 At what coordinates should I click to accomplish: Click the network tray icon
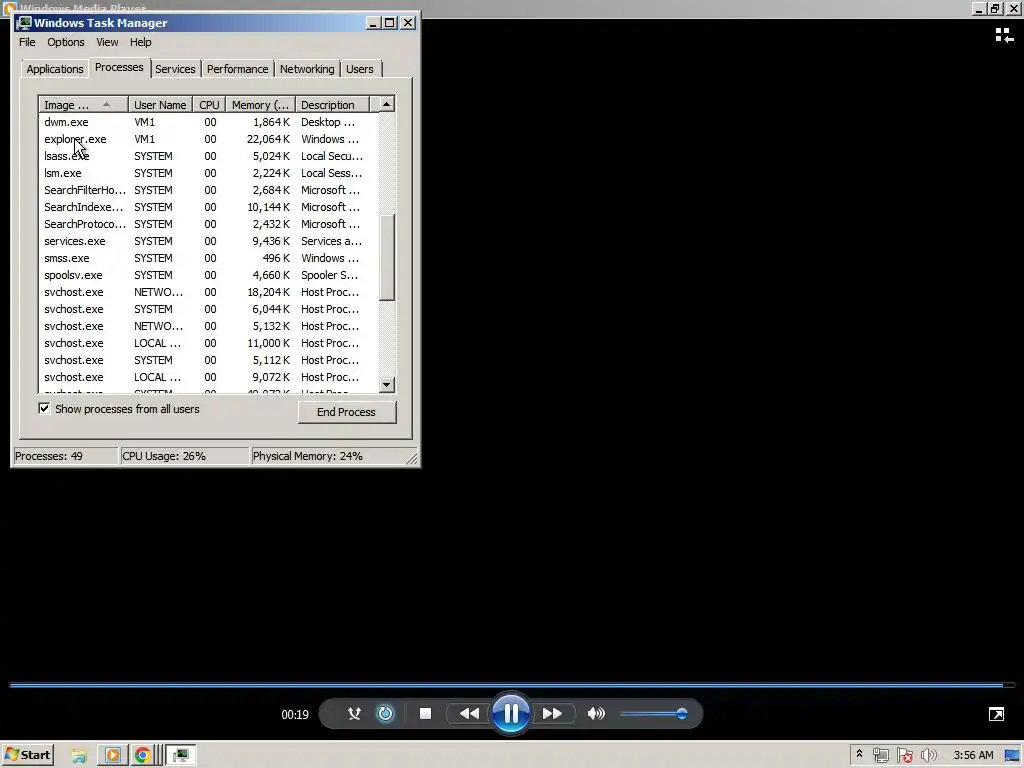click(880, 756)
